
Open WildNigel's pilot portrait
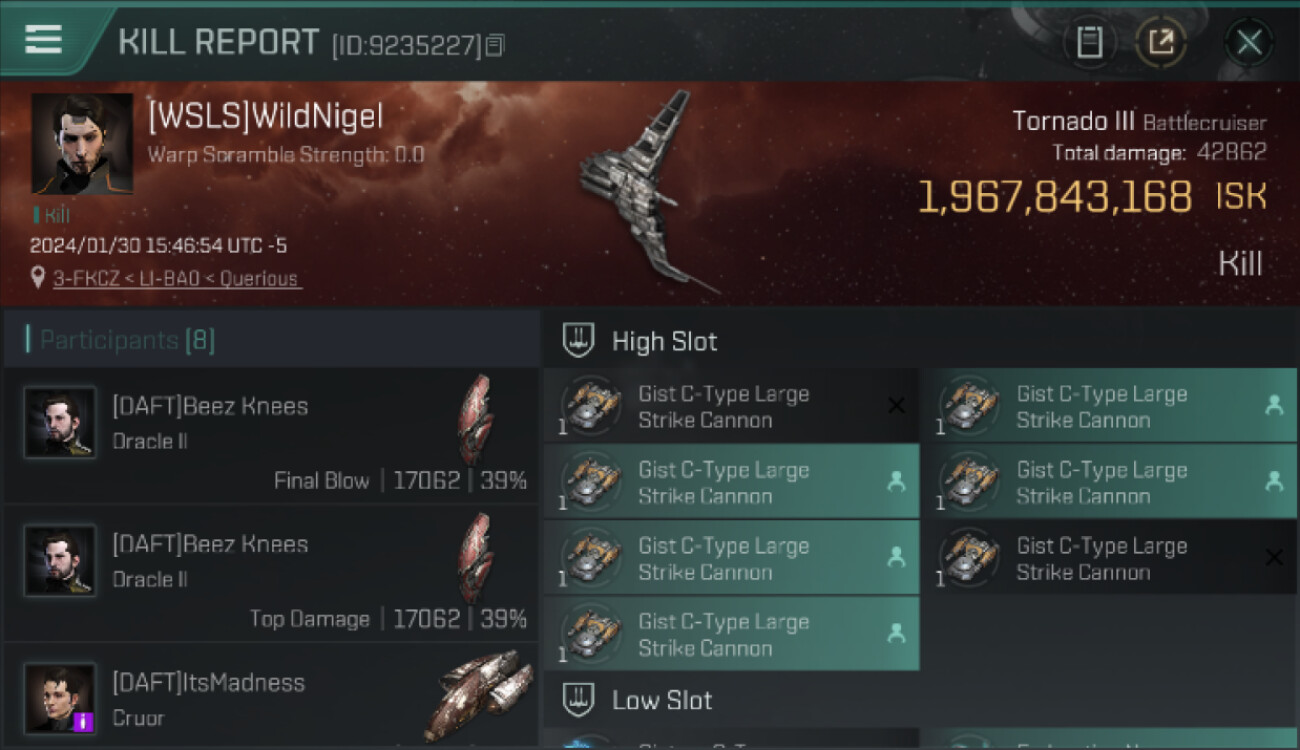click(82, 144)
